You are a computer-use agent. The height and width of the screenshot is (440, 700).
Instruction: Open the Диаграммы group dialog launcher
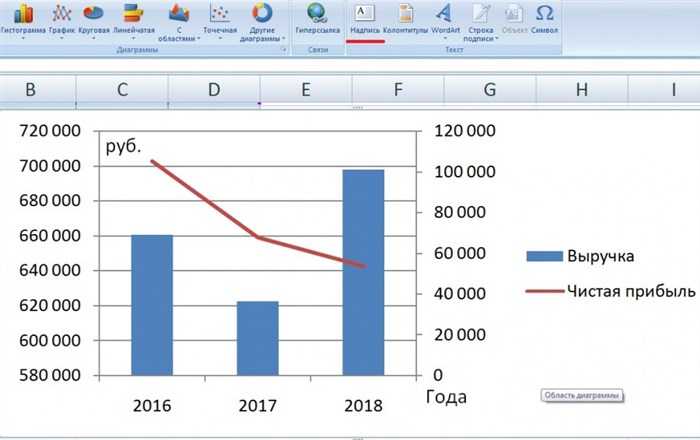(x=284, y=50)
